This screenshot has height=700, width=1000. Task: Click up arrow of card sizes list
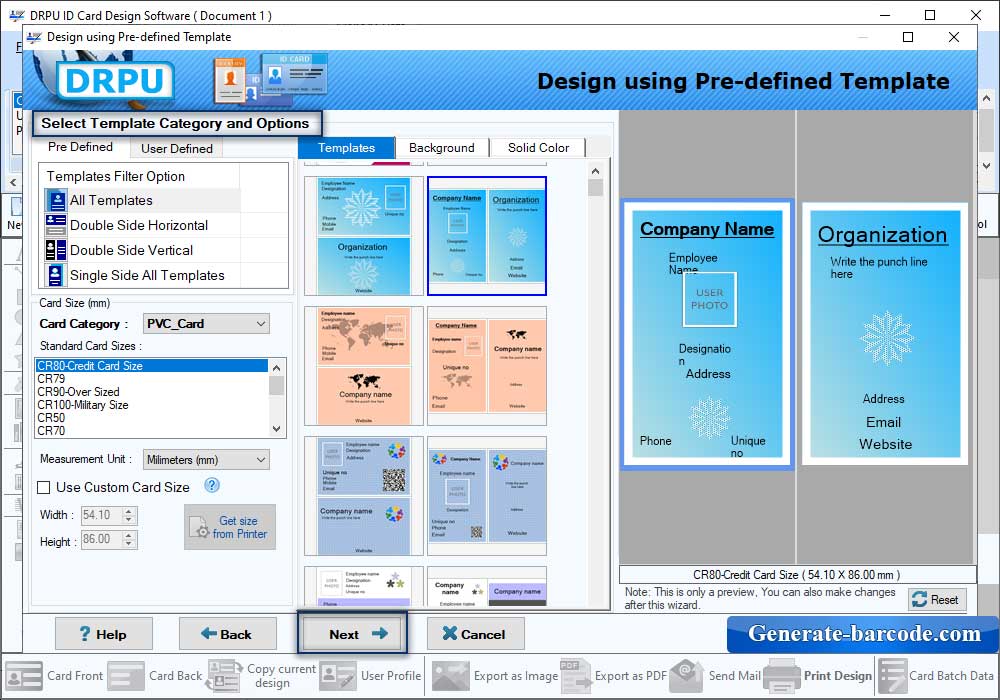277,368
